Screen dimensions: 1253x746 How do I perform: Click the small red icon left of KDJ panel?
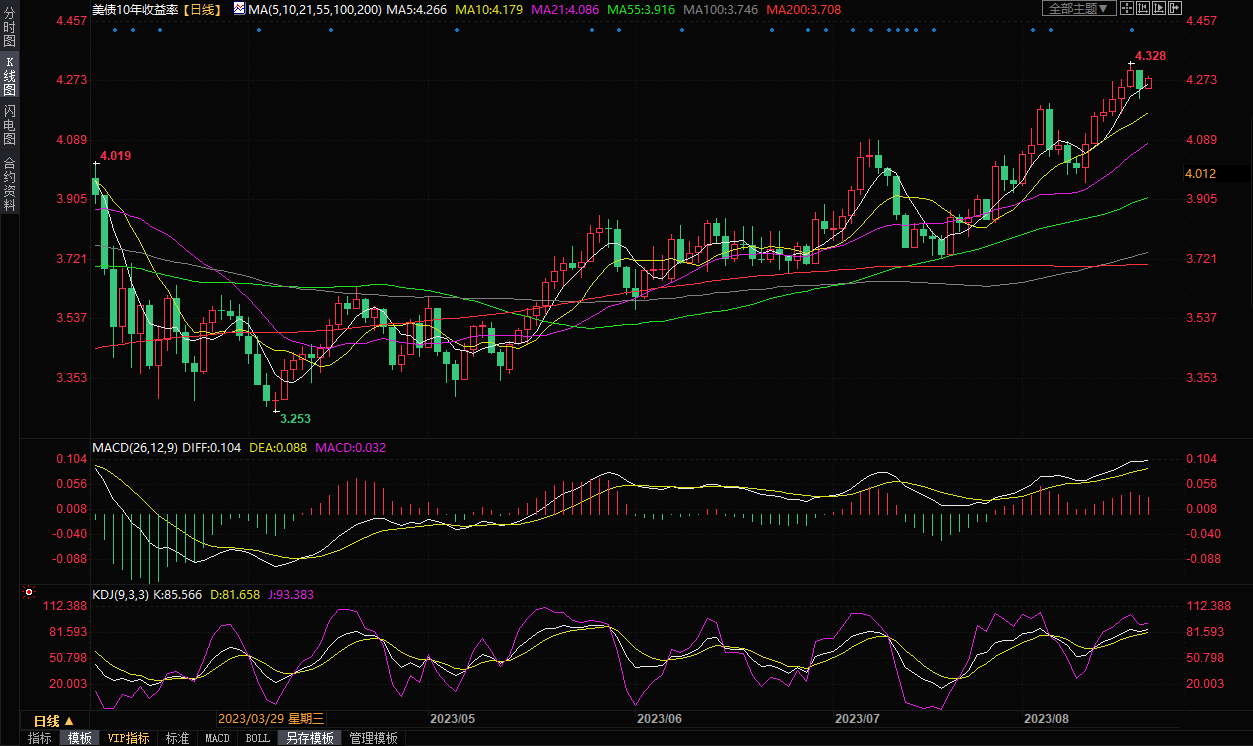29,592
